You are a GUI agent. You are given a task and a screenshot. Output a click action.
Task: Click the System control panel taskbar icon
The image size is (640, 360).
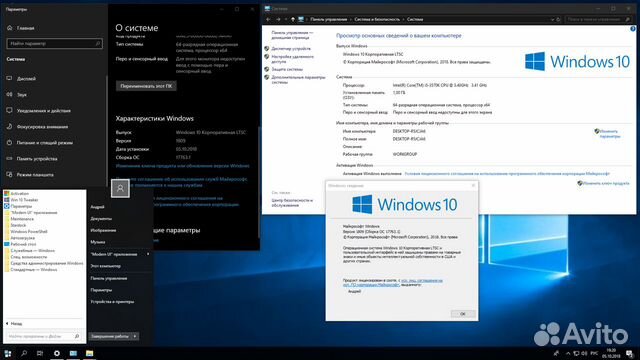point(73,353)
